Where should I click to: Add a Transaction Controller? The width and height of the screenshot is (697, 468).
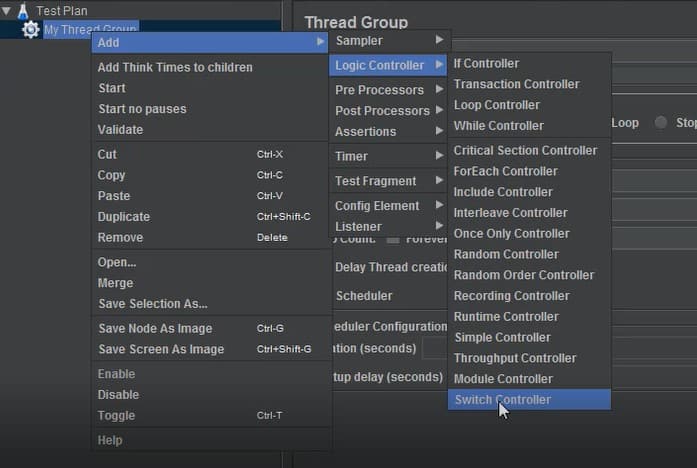[x=529, y=84]
